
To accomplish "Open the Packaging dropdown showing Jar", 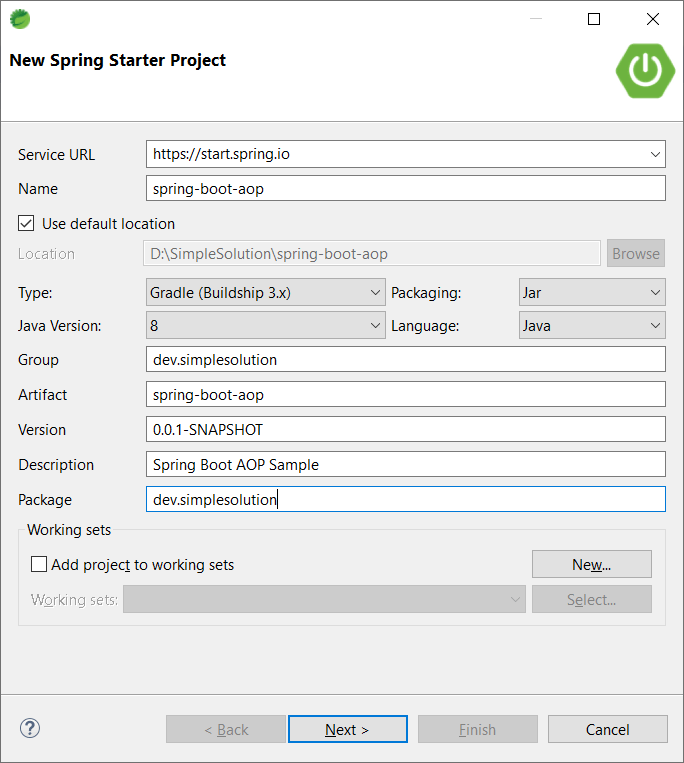I will click(x=592, y=292).
